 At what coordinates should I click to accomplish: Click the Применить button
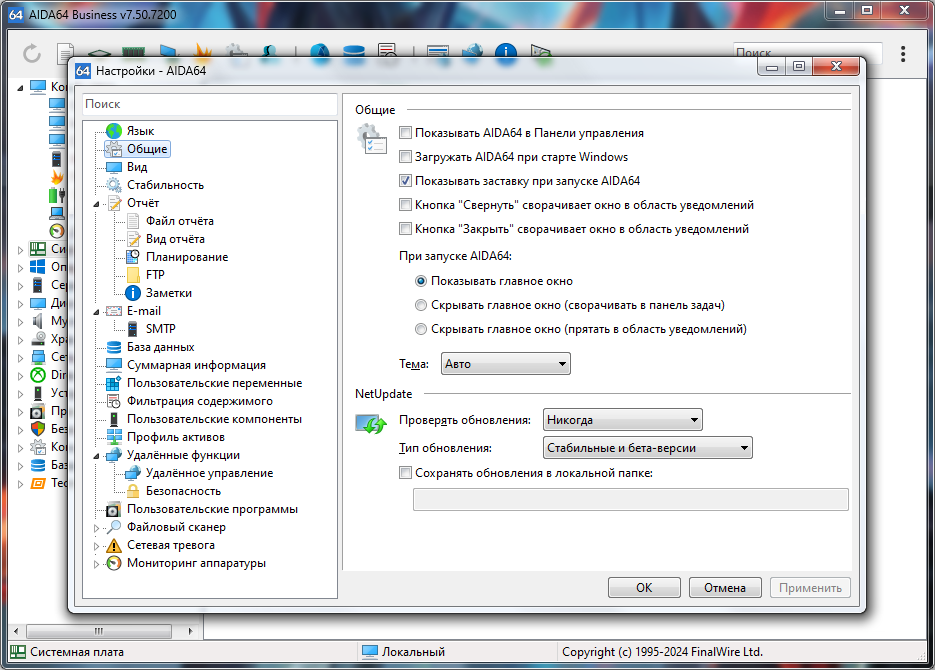(x=810, y=588)
